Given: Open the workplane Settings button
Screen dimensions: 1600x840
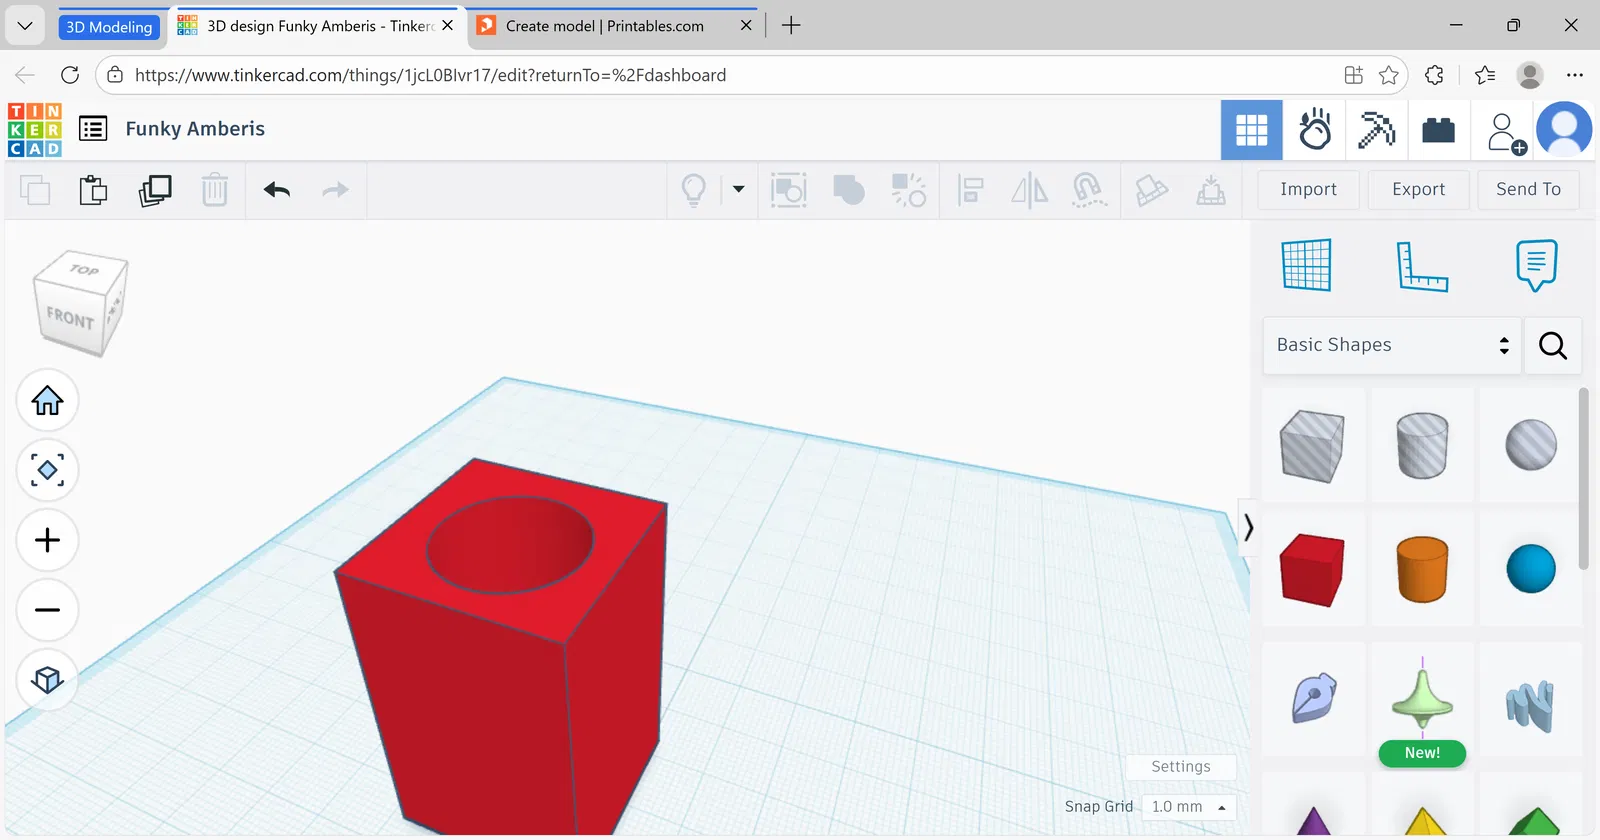Looking at the screenshot, I should pos(1180,767).
